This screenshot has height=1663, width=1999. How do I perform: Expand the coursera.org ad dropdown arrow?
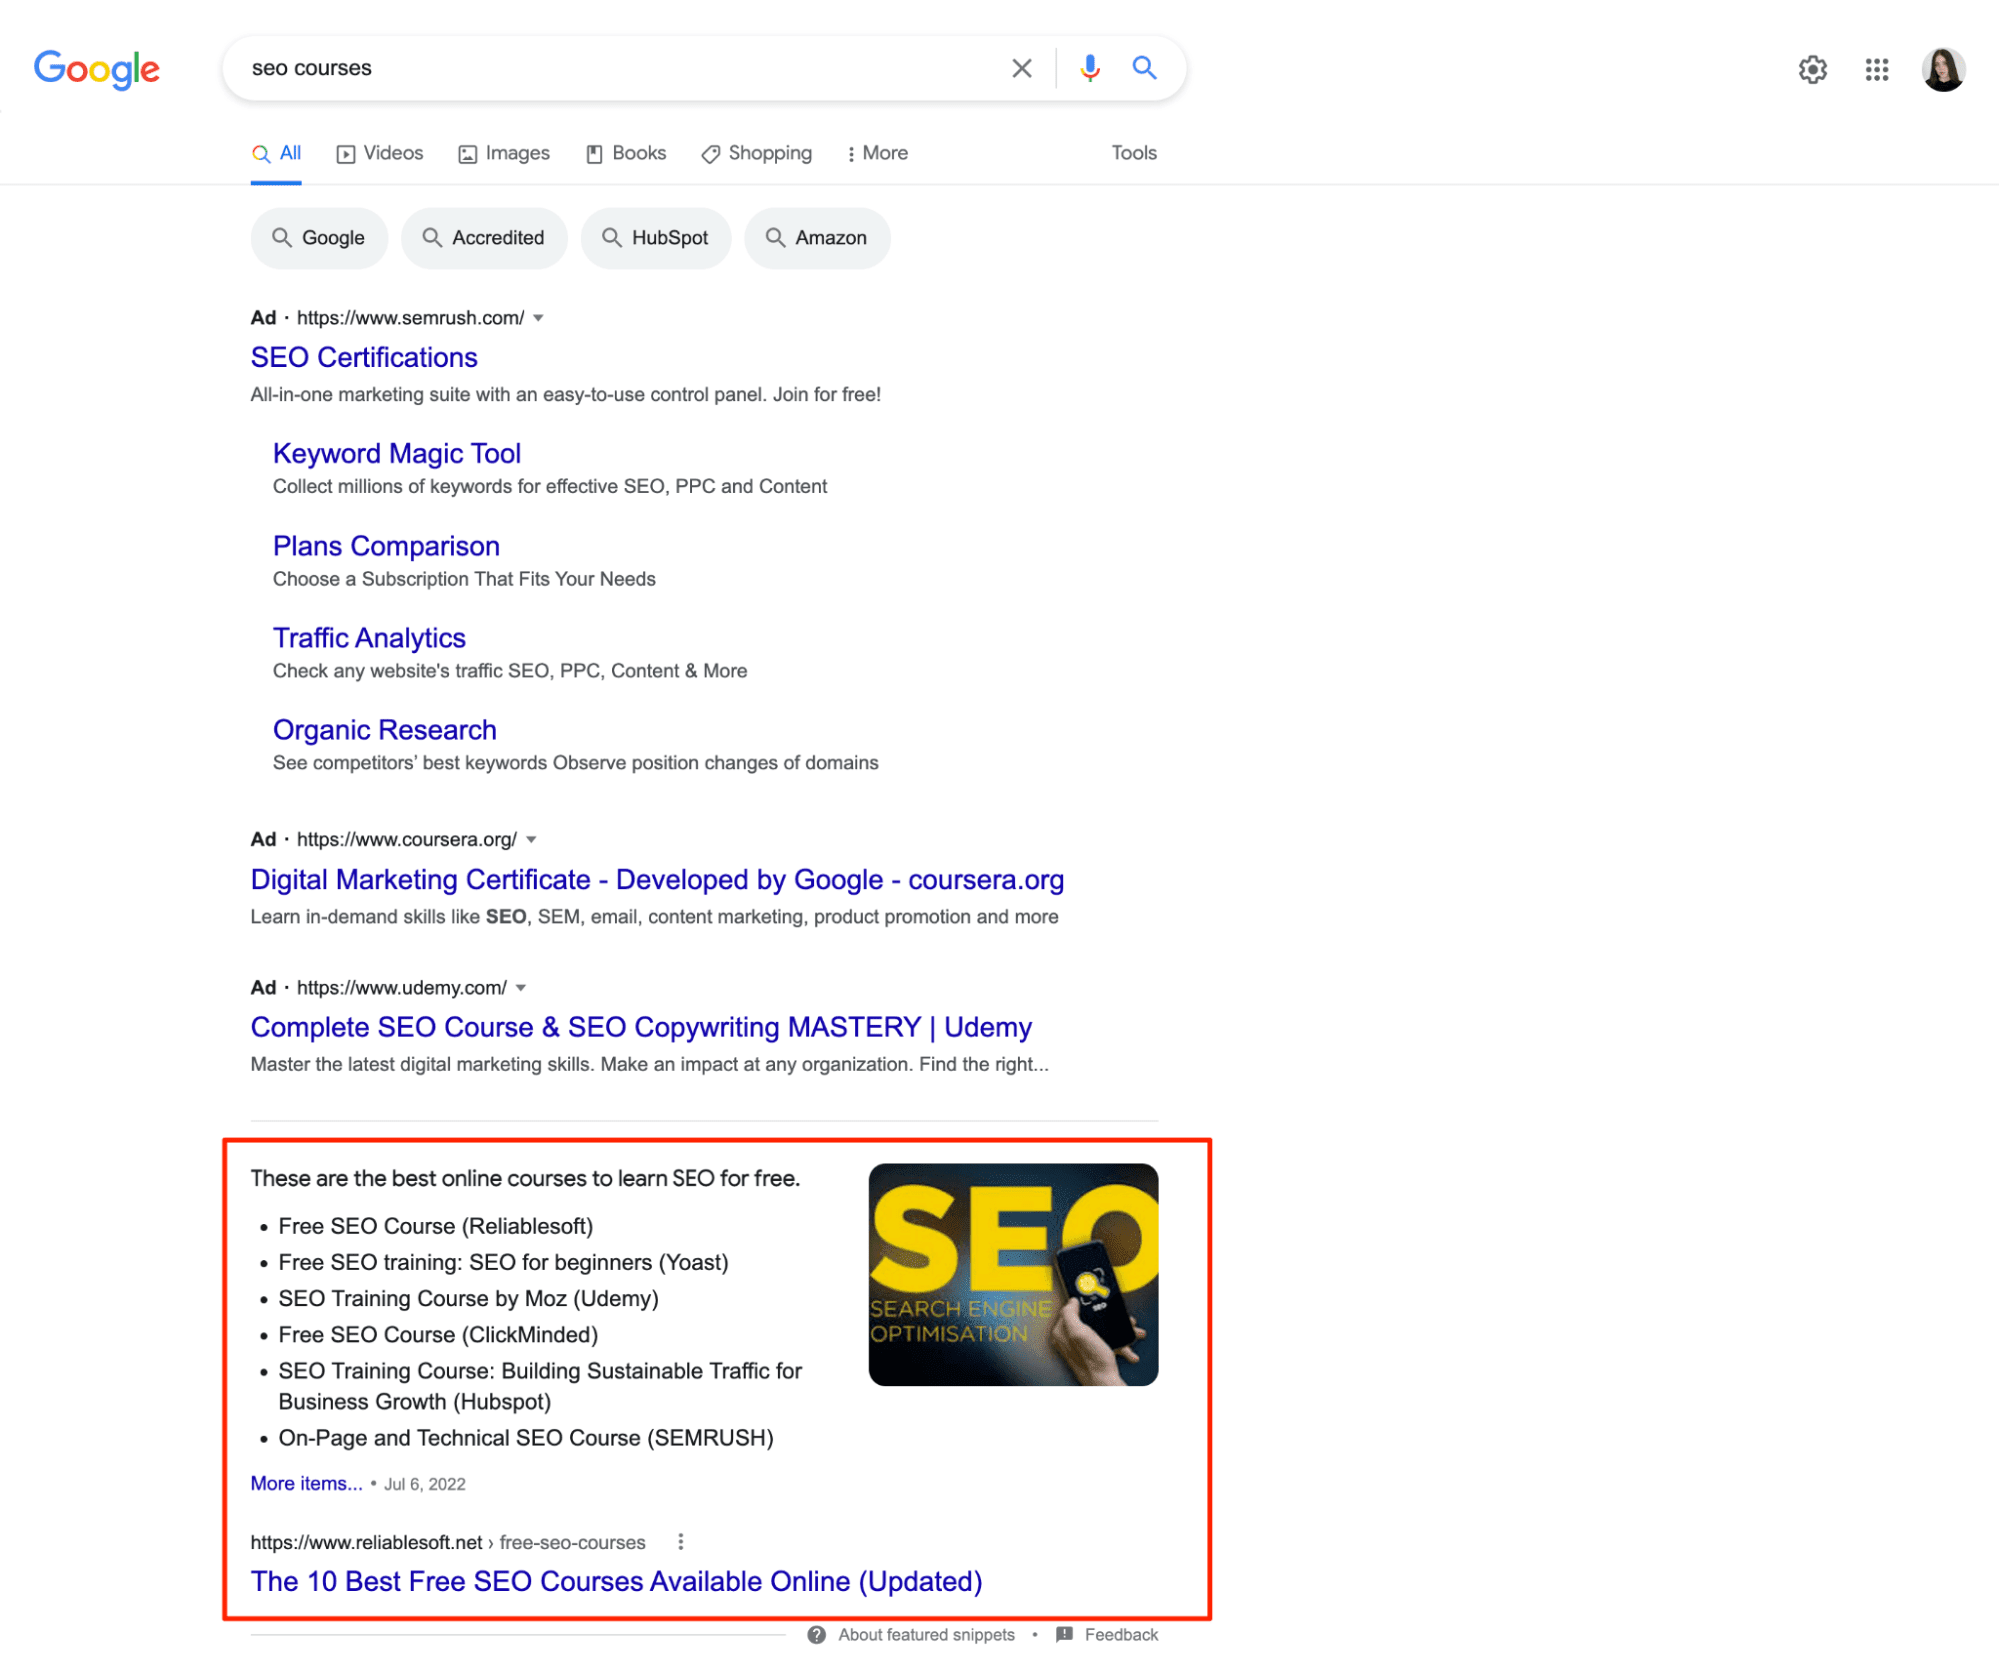click(x=531, y=839)
